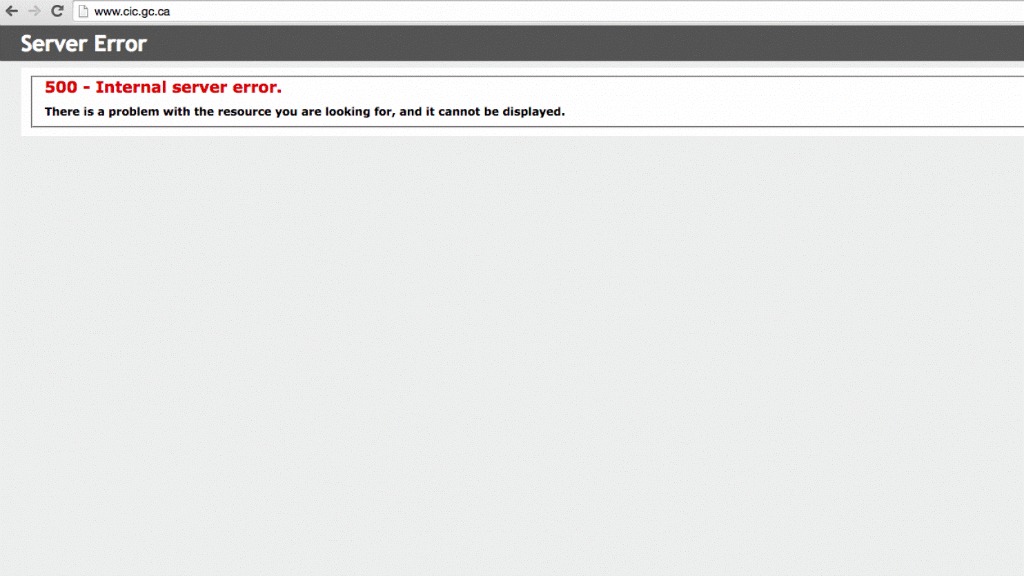Reload the page with the refresh icon
The height and width of the screenshot is (576, 1024).
coord(58,11)
